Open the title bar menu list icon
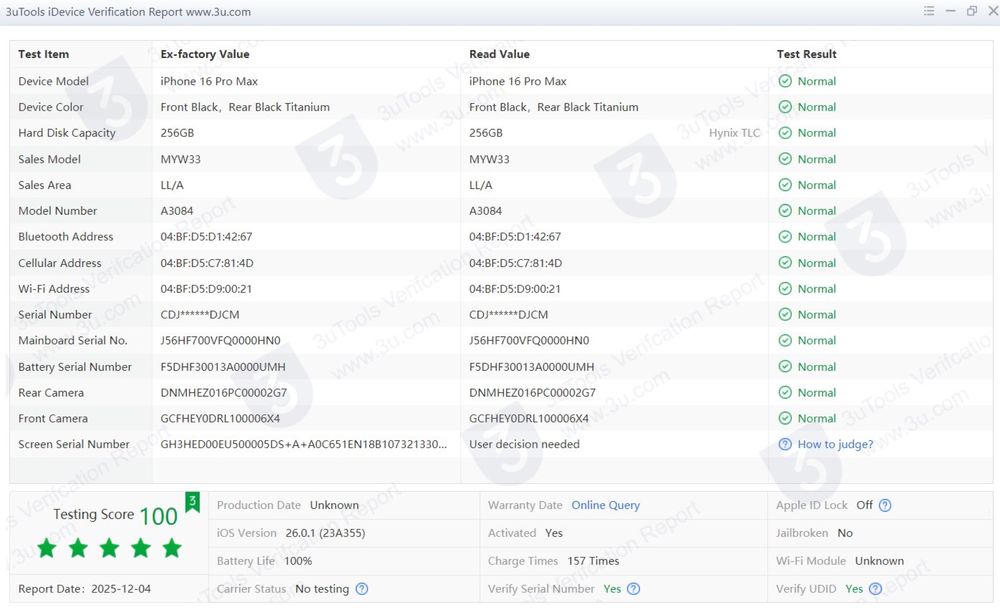Screen dimensions: 1000x610 929,11
